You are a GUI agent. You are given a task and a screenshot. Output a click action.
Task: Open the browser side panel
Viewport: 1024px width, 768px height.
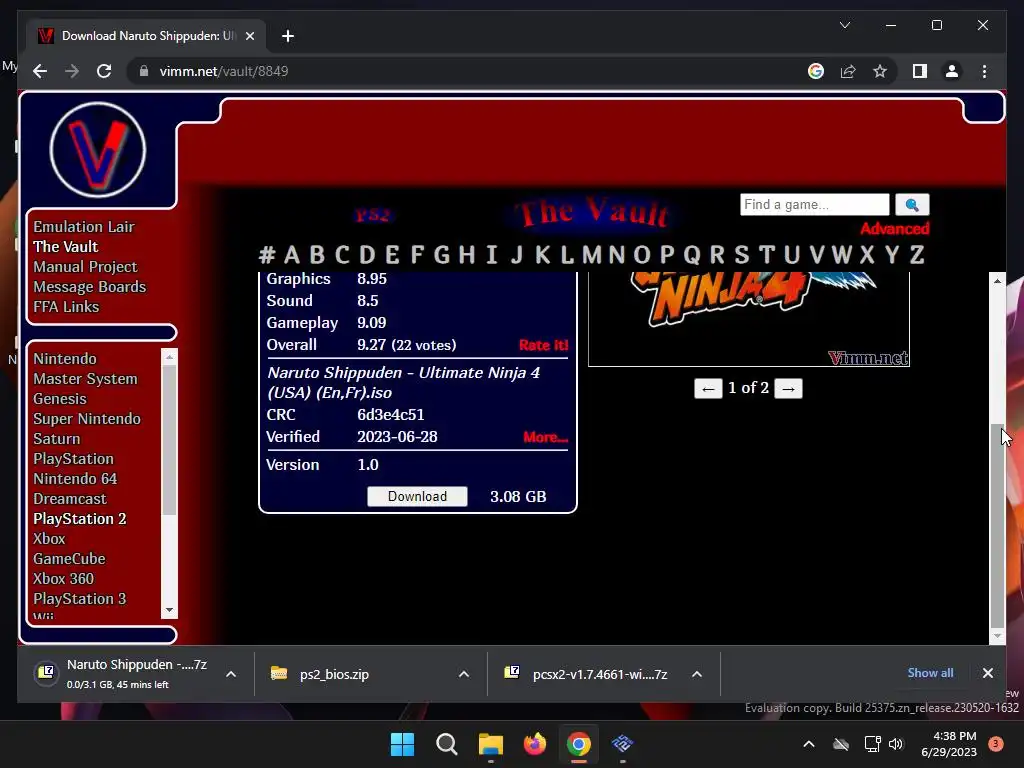point(920,71)
